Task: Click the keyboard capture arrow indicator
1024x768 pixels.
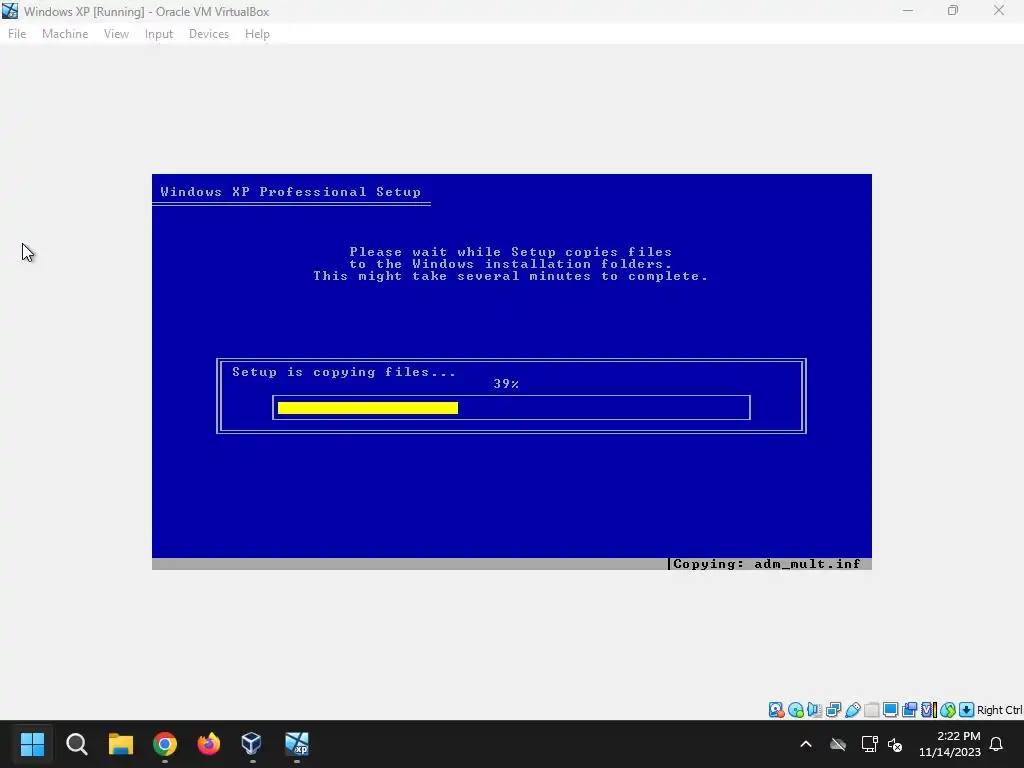Action: click(967, 710)
